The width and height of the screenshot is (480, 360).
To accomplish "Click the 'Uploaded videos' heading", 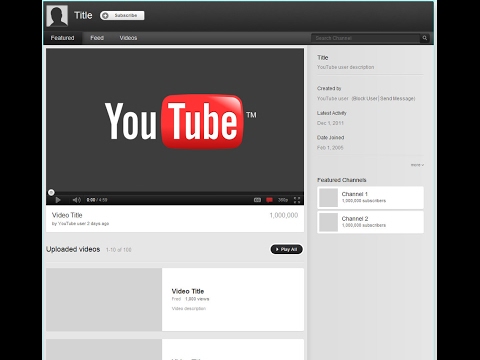I will tap(73, 249).
